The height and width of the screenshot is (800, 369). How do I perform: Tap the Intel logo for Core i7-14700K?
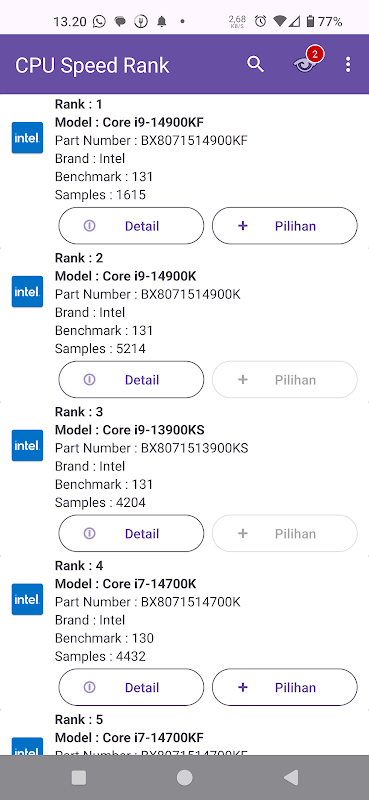pyautogui.click(x=27, y=599)
